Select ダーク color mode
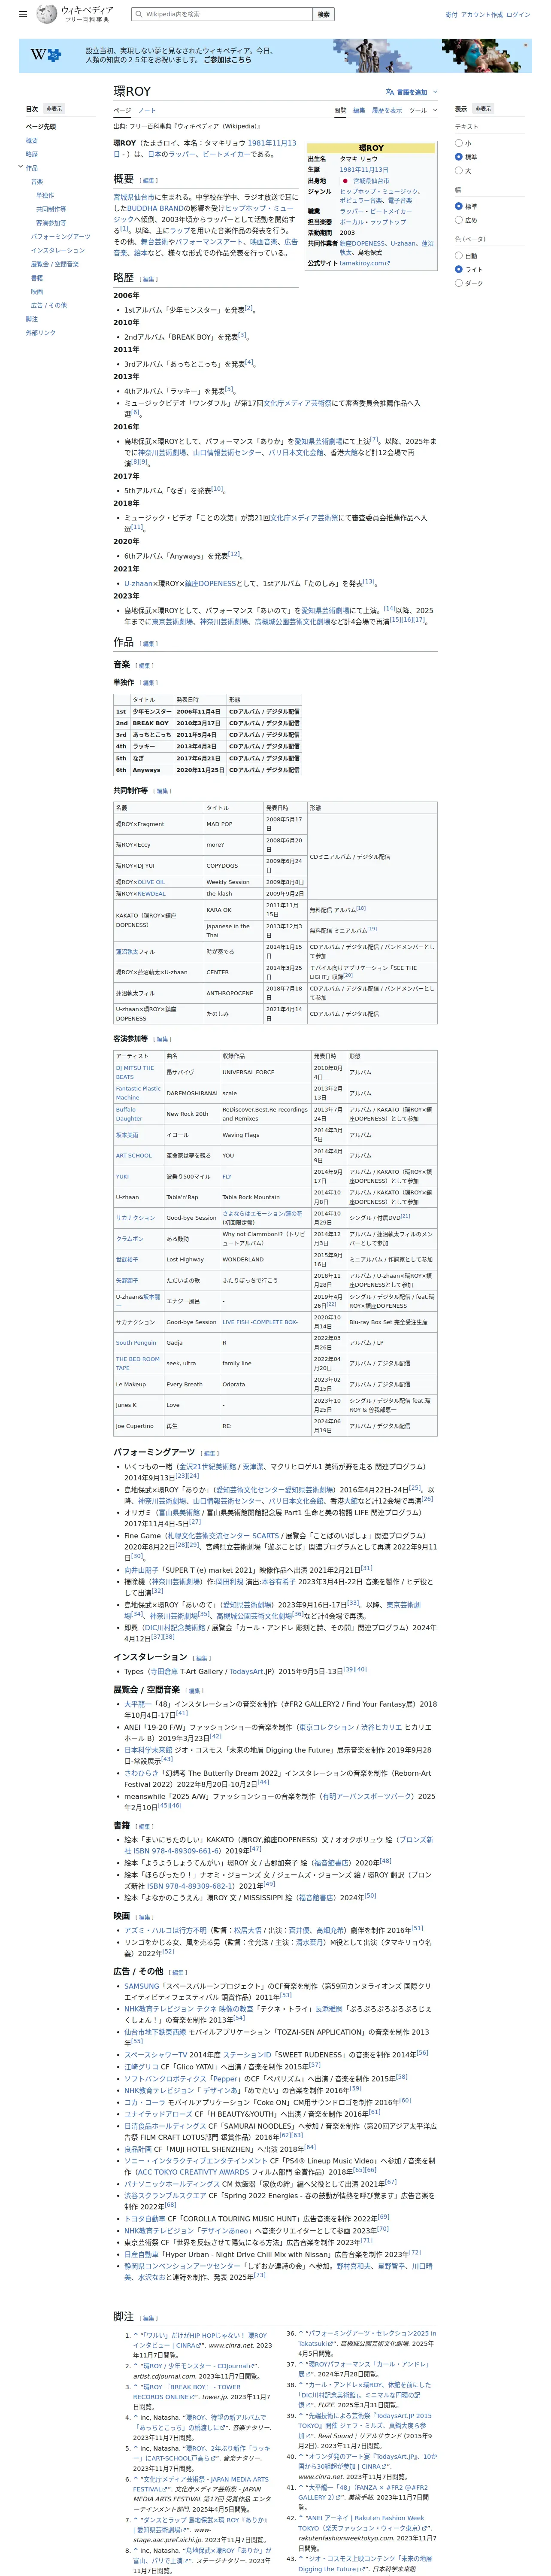 (459, 283)
